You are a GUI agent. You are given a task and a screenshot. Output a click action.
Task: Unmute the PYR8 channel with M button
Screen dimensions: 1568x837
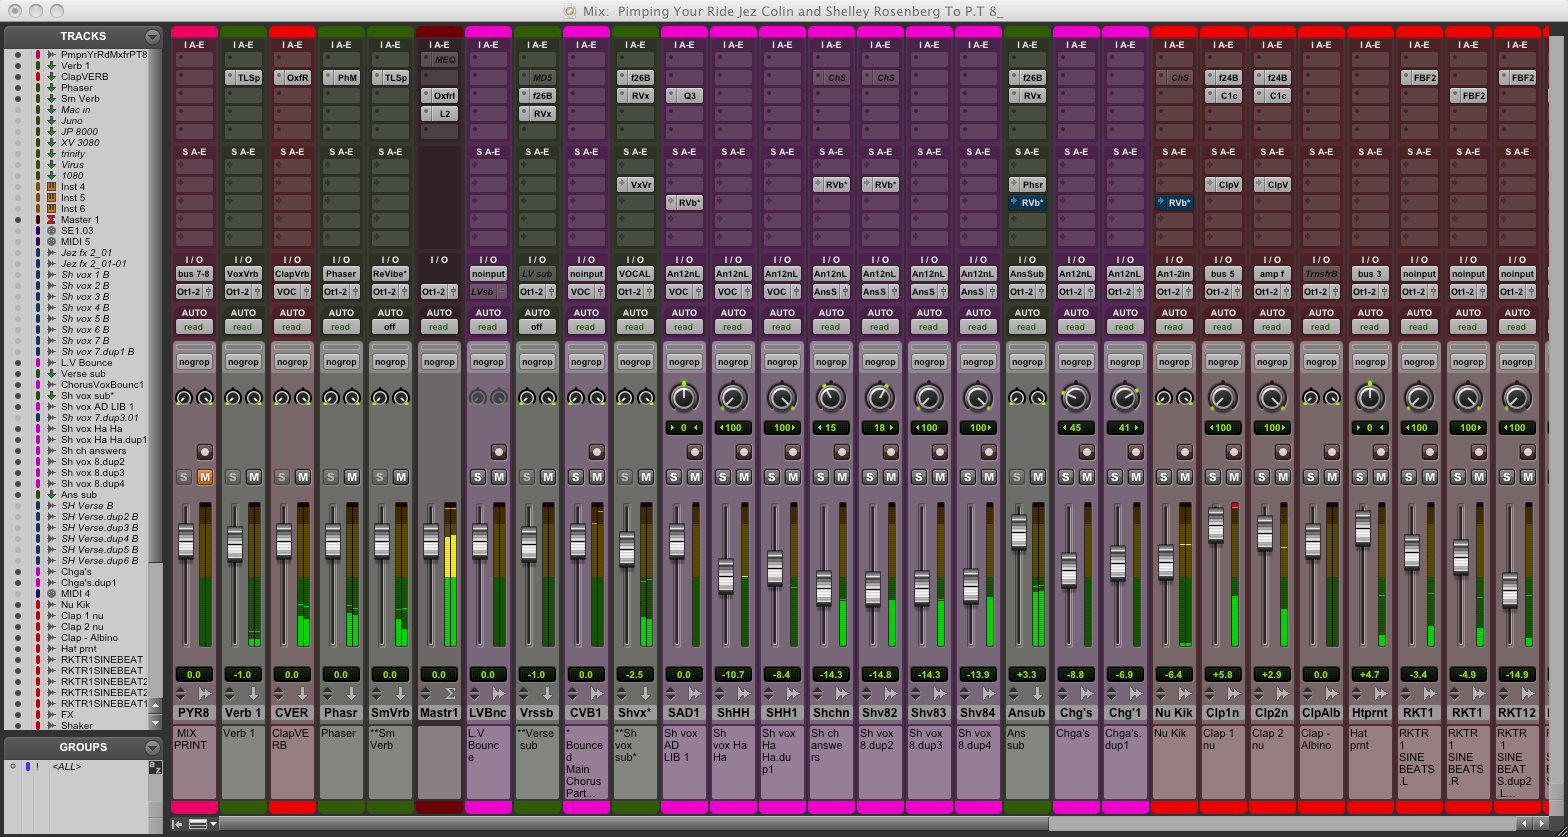pyautogui.click(x=205, y=477)
